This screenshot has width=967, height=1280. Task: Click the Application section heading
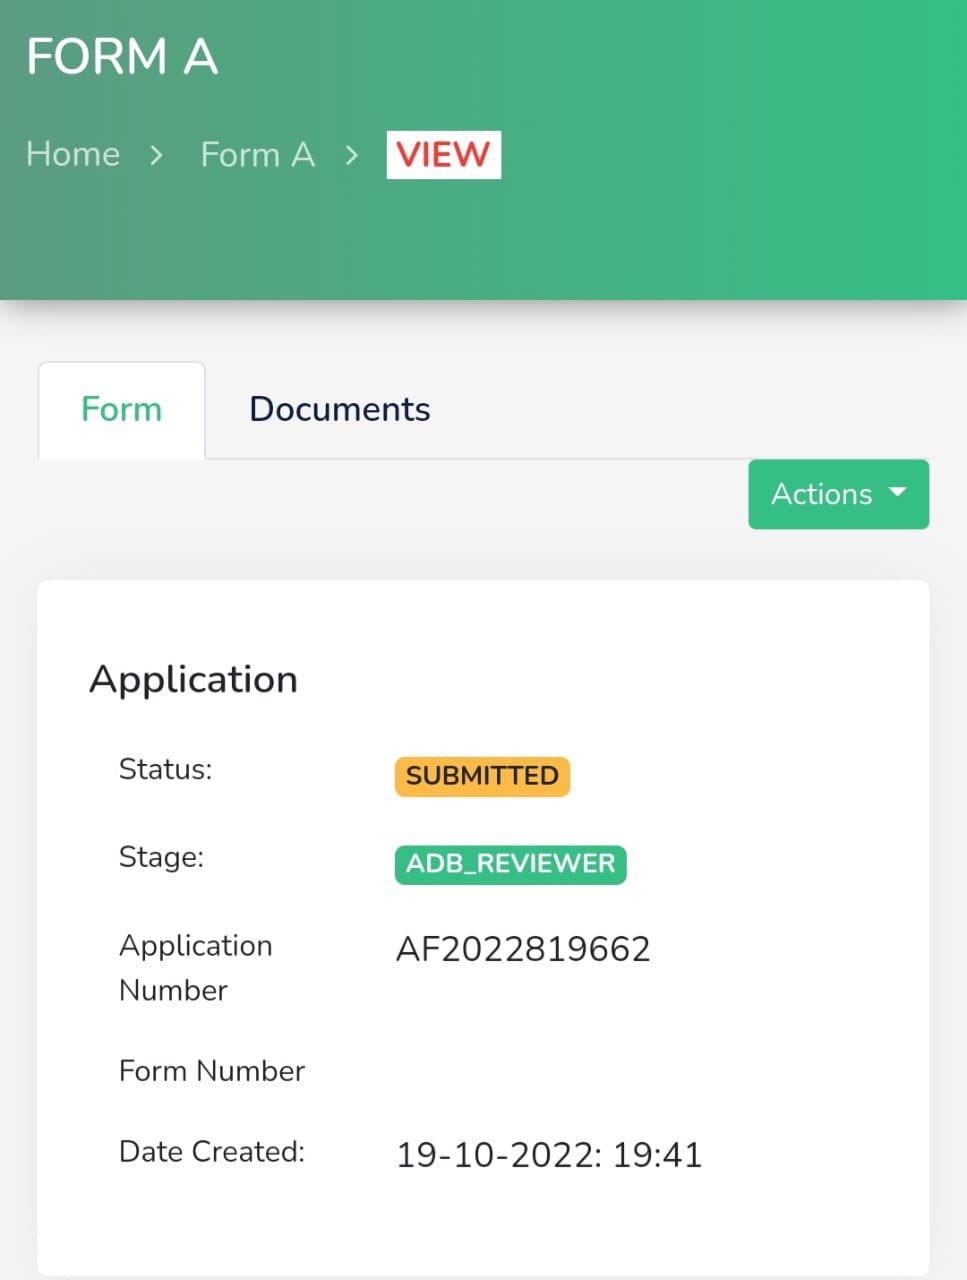tap(193, 680)
